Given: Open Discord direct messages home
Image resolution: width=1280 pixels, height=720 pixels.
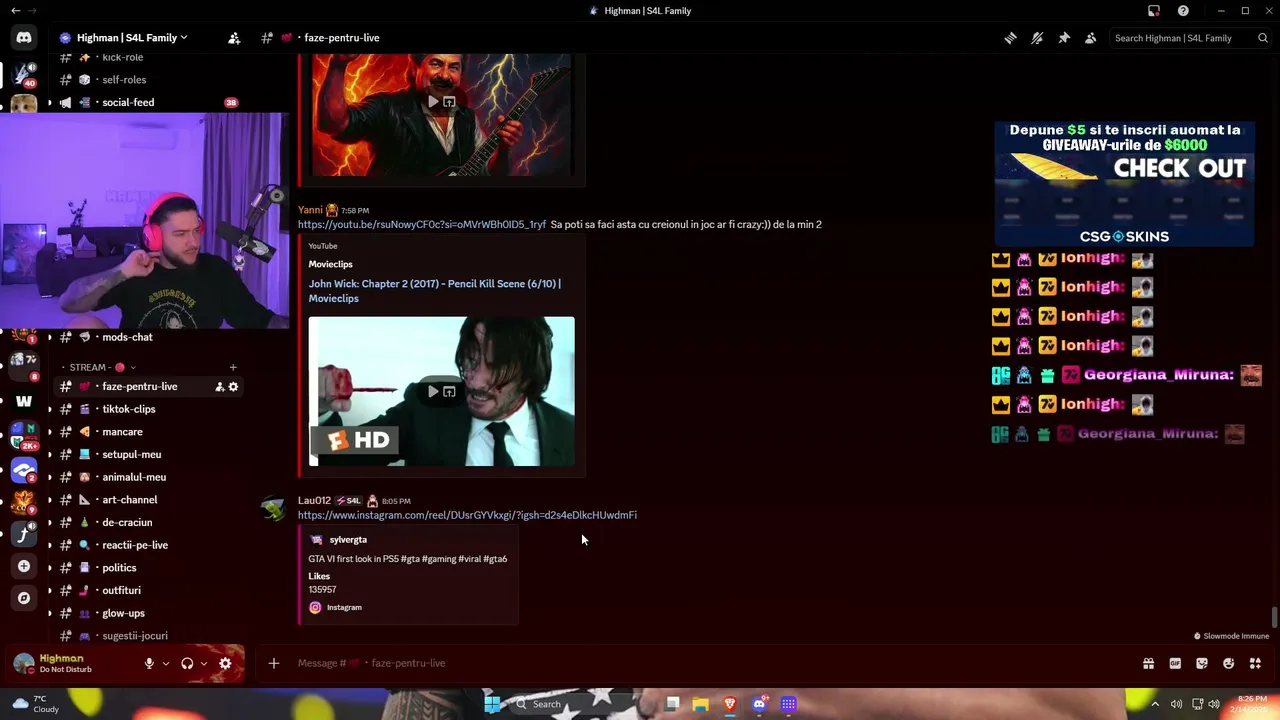Looking at the screenshot, I should pyautogui.click(x=24, y=38).
